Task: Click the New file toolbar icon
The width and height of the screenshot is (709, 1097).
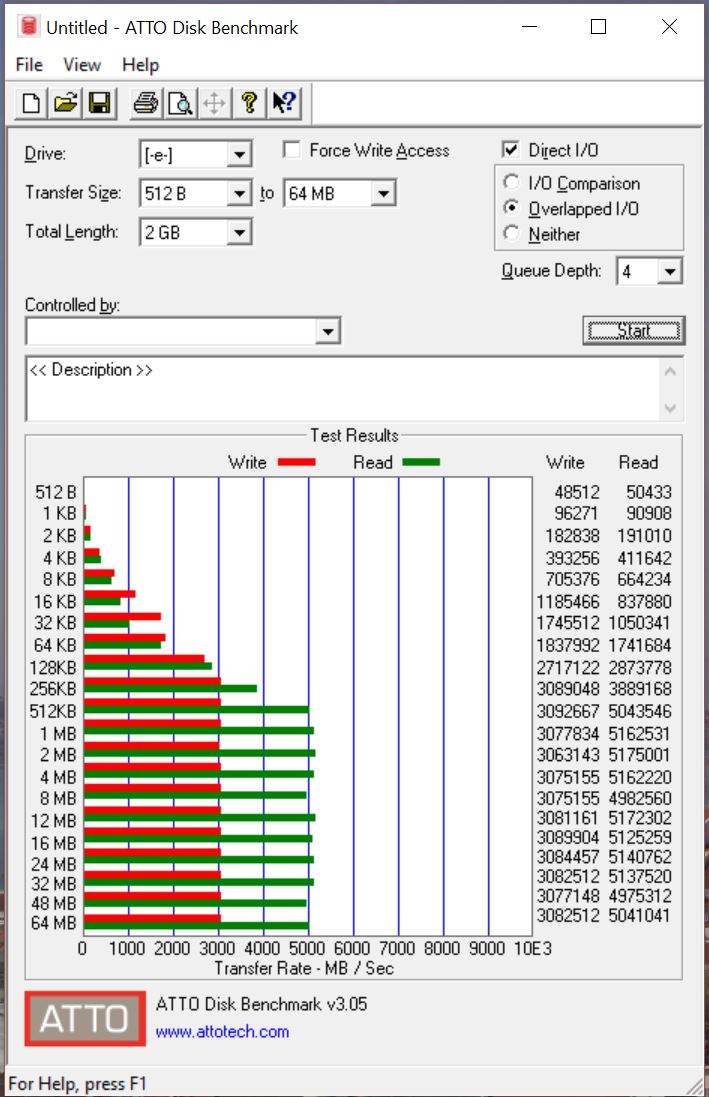Action: pyautogui.click(x=32, y=103)
